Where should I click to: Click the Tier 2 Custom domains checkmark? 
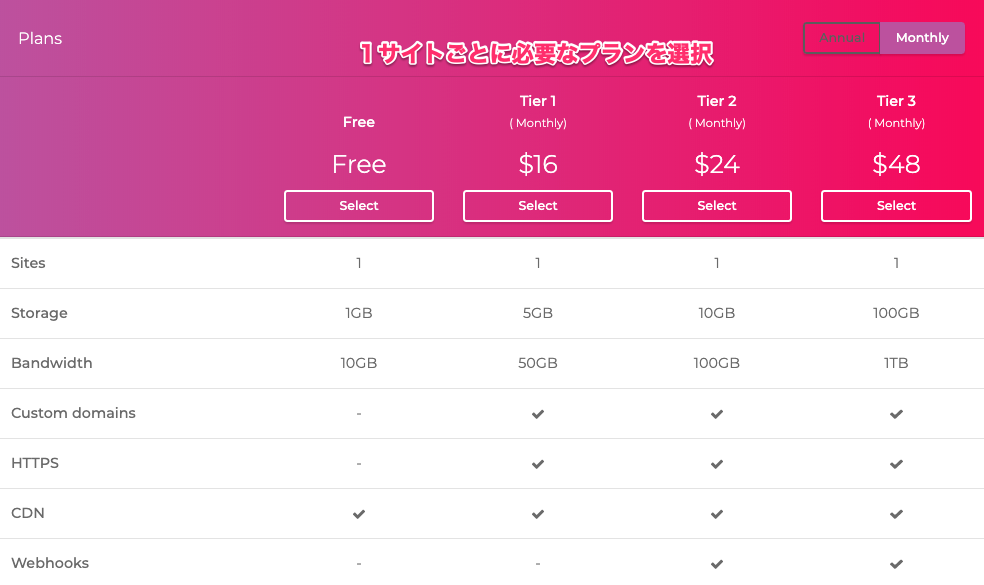coord(717,414)
